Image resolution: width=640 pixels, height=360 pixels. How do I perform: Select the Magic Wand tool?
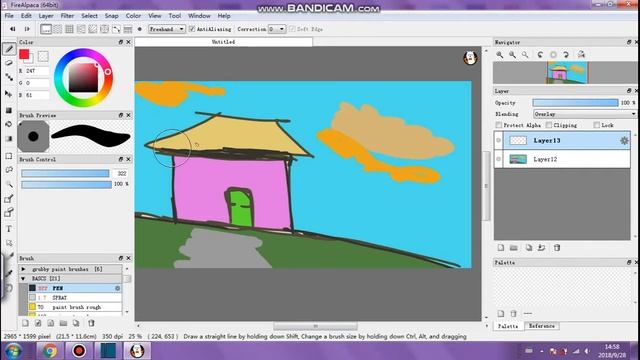tap(9, 184)
